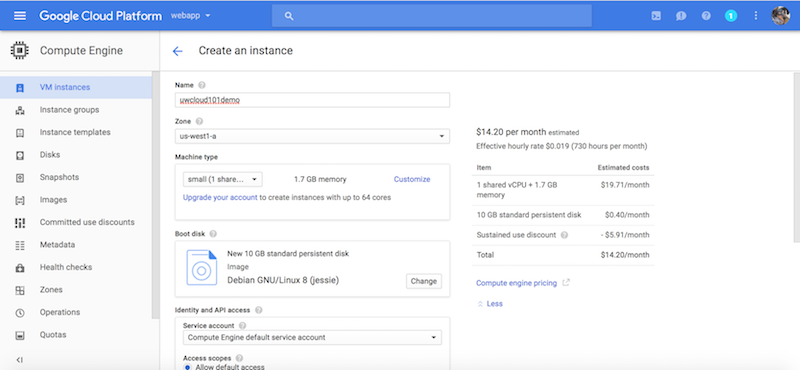800x370 pixels.
Task: Click the Compute Engine chip icon
Action: 20,51
